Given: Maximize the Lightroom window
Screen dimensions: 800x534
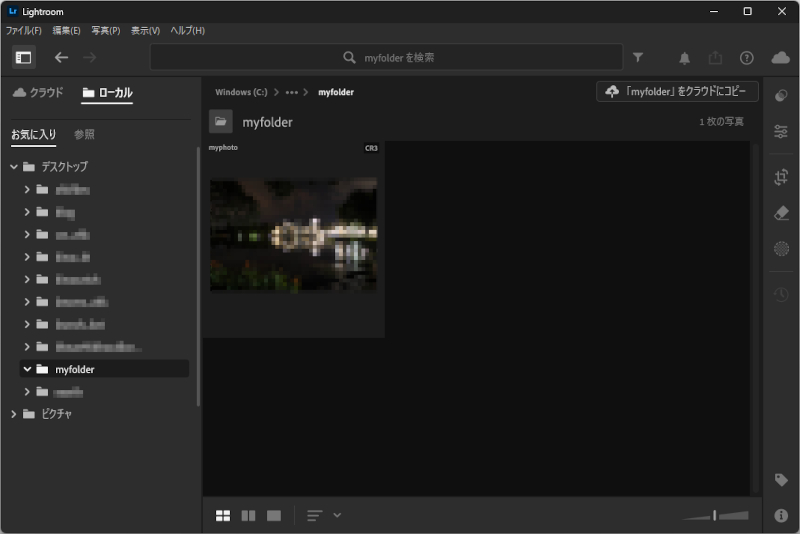Looking at the screenshot, I should point(747,11).
